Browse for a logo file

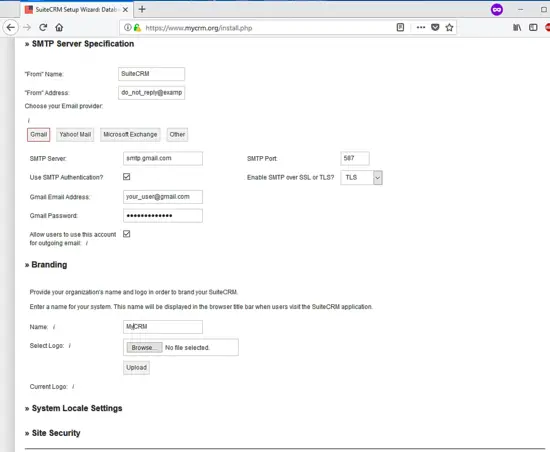145,348
